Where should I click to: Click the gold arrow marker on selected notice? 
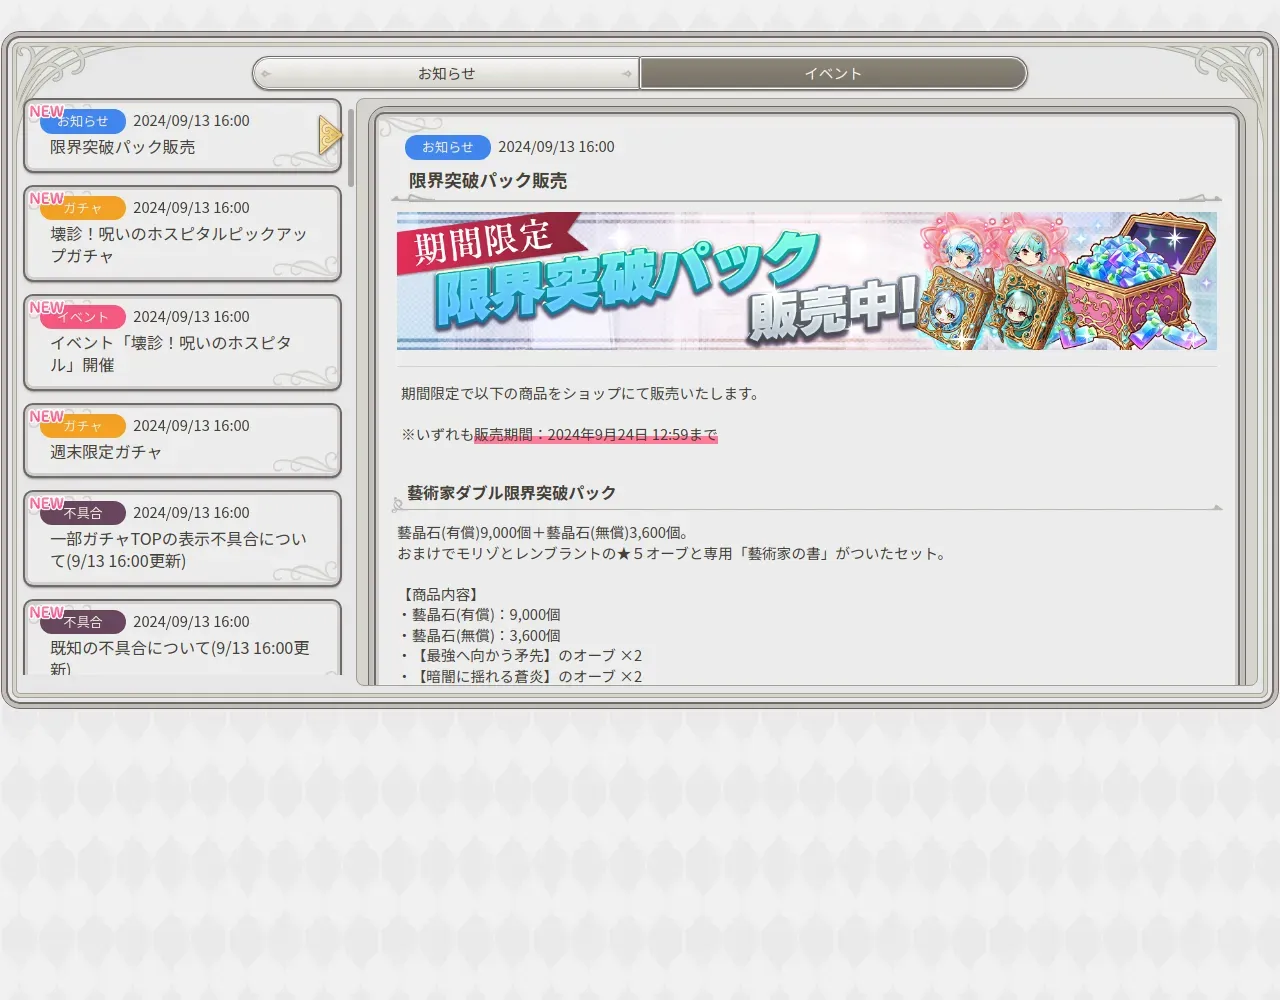click(330, 135)
